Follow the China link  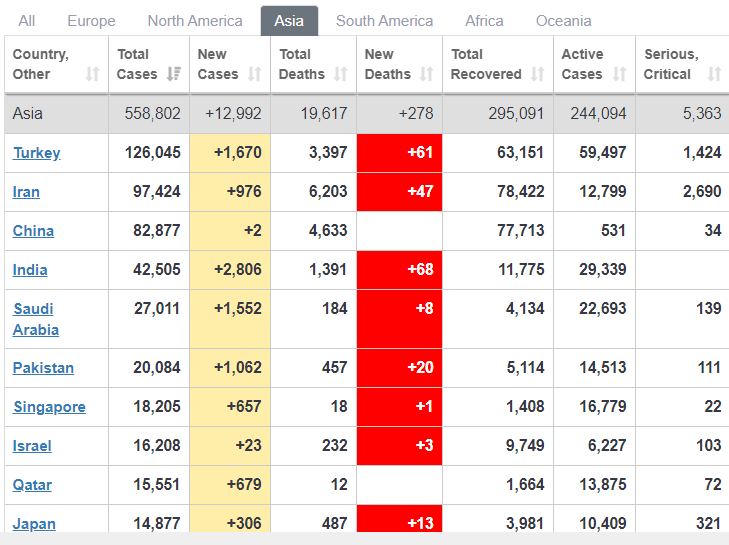(33, 231)
